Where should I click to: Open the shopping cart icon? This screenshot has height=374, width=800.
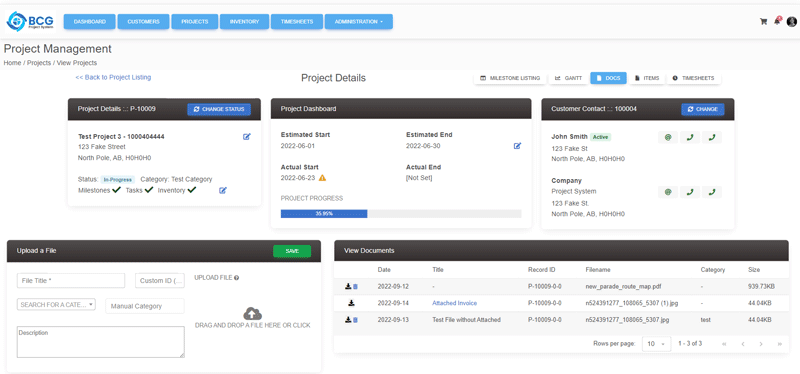(763, 21)
